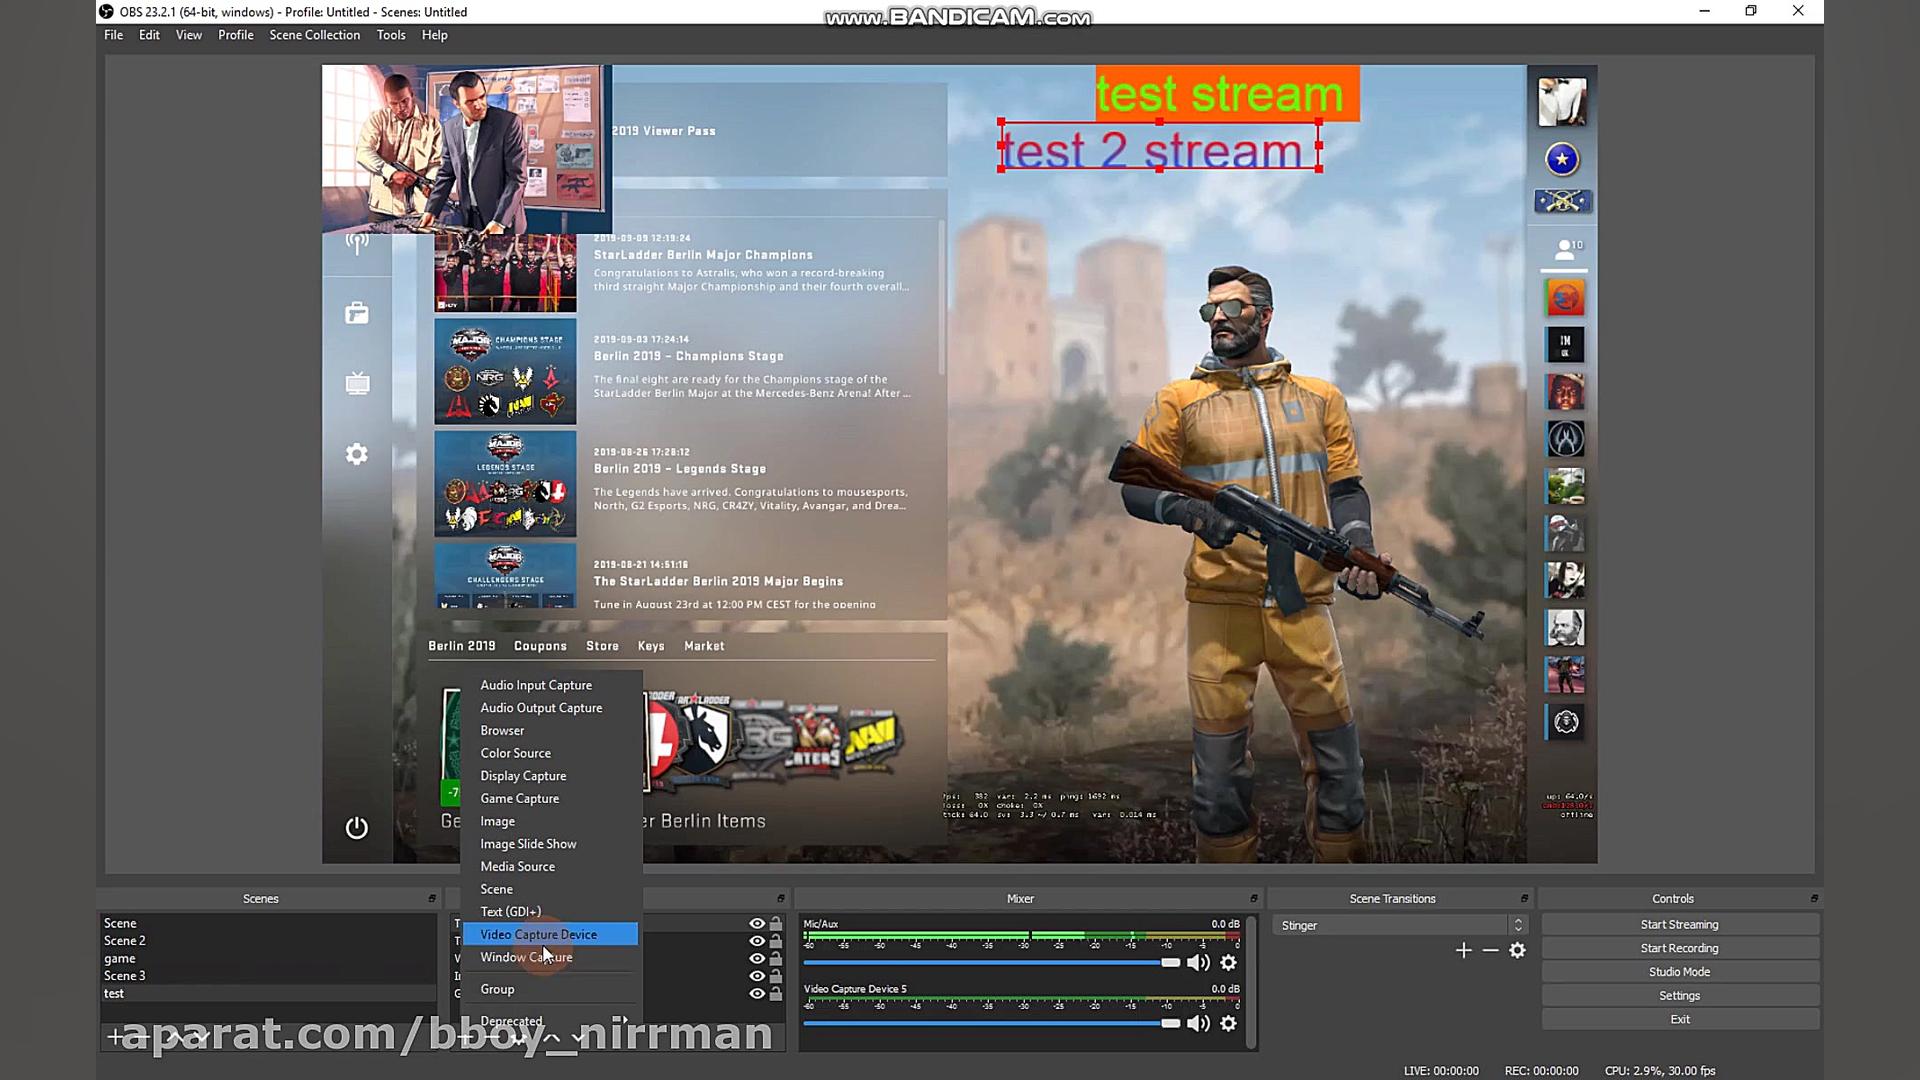Add a new scene transition
1920x1080 pixels.
(x=1463, y=950)
